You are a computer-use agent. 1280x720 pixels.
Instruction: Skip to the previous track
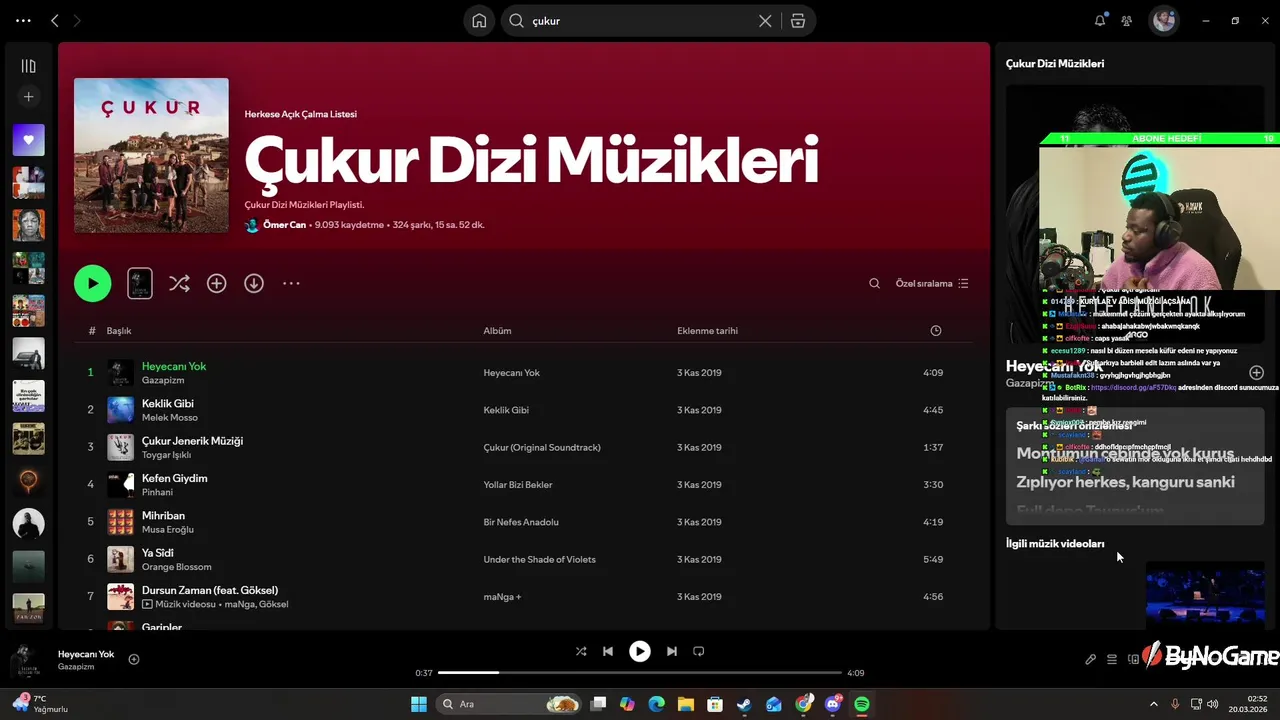(x=608, y=651)
